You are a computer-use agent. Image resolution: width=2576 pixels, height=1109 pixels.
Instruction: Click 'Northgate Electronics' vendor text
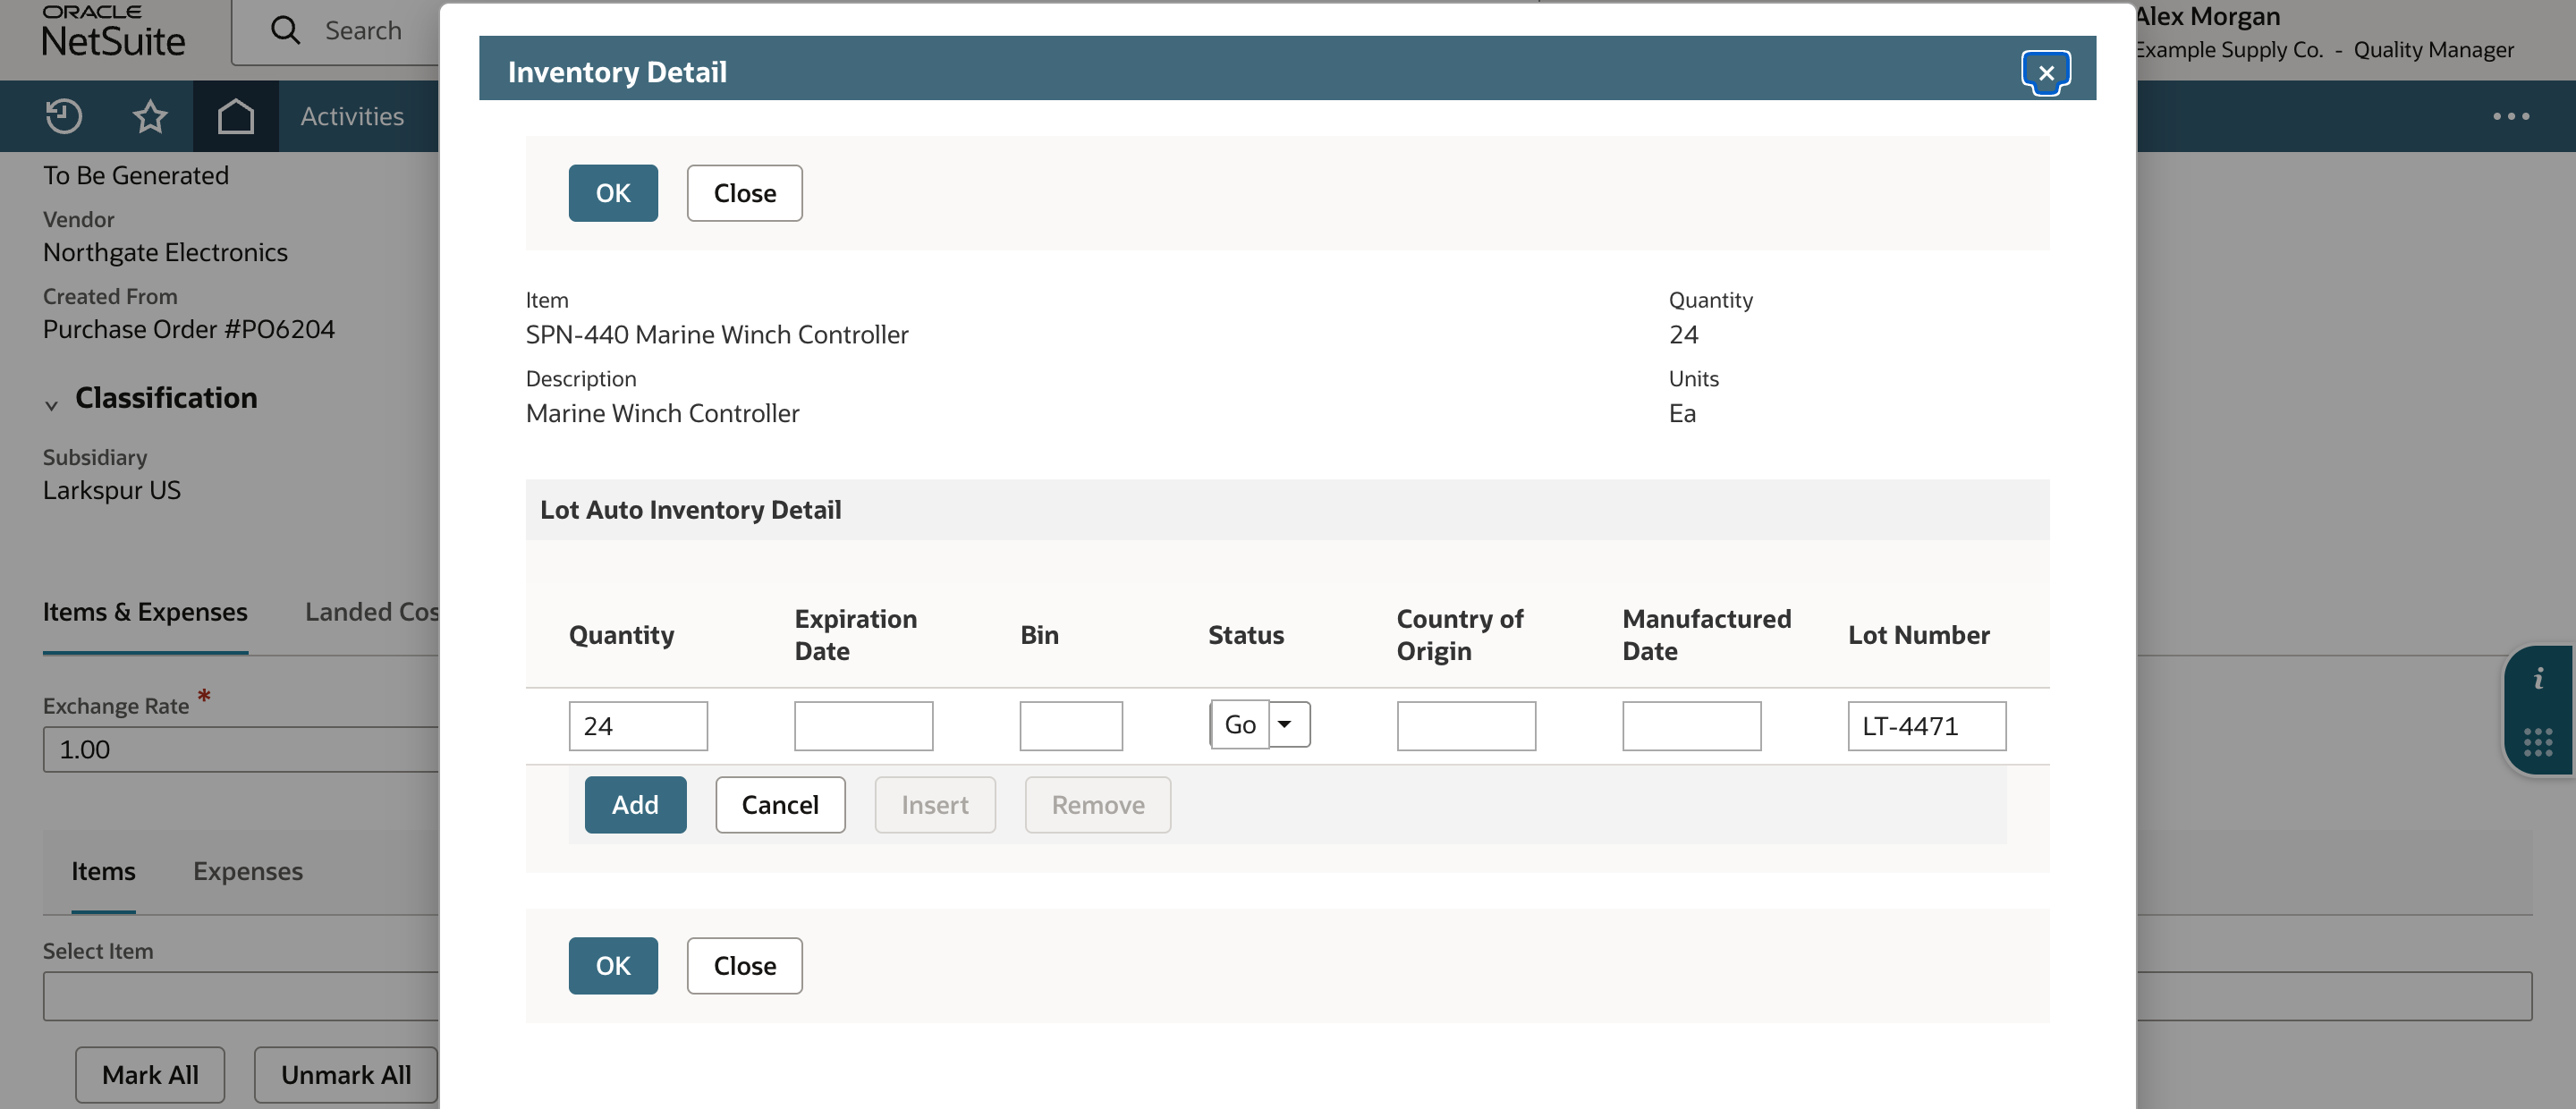(165, 252)
